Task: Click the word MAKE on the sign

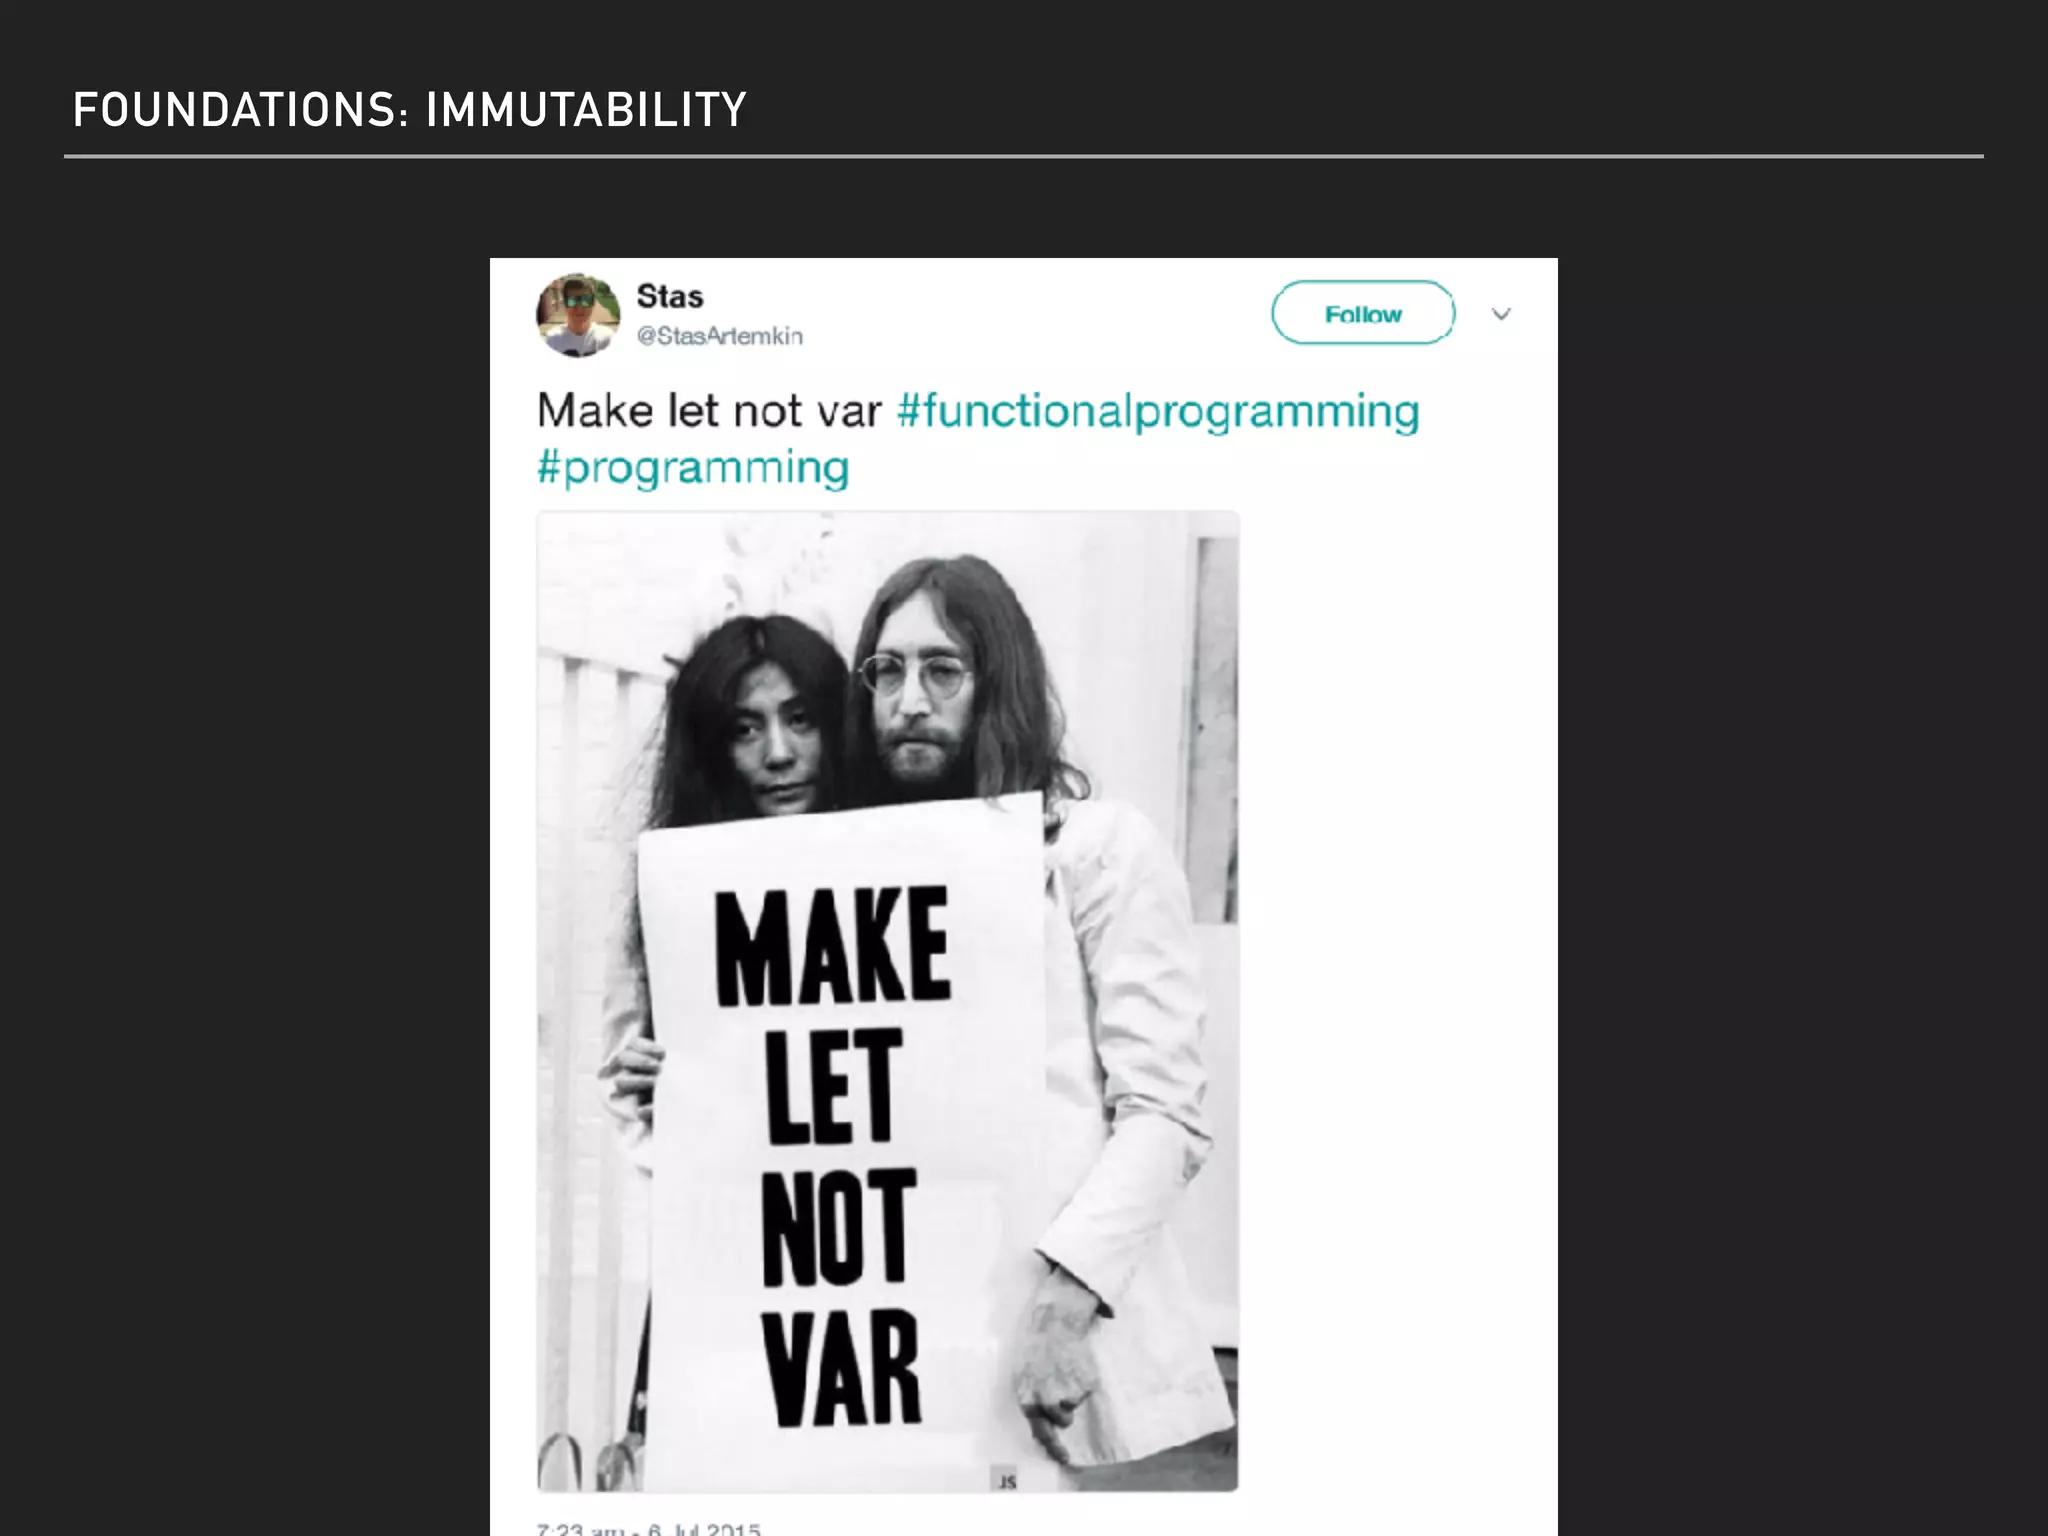Action: click(x=832, y=946)
